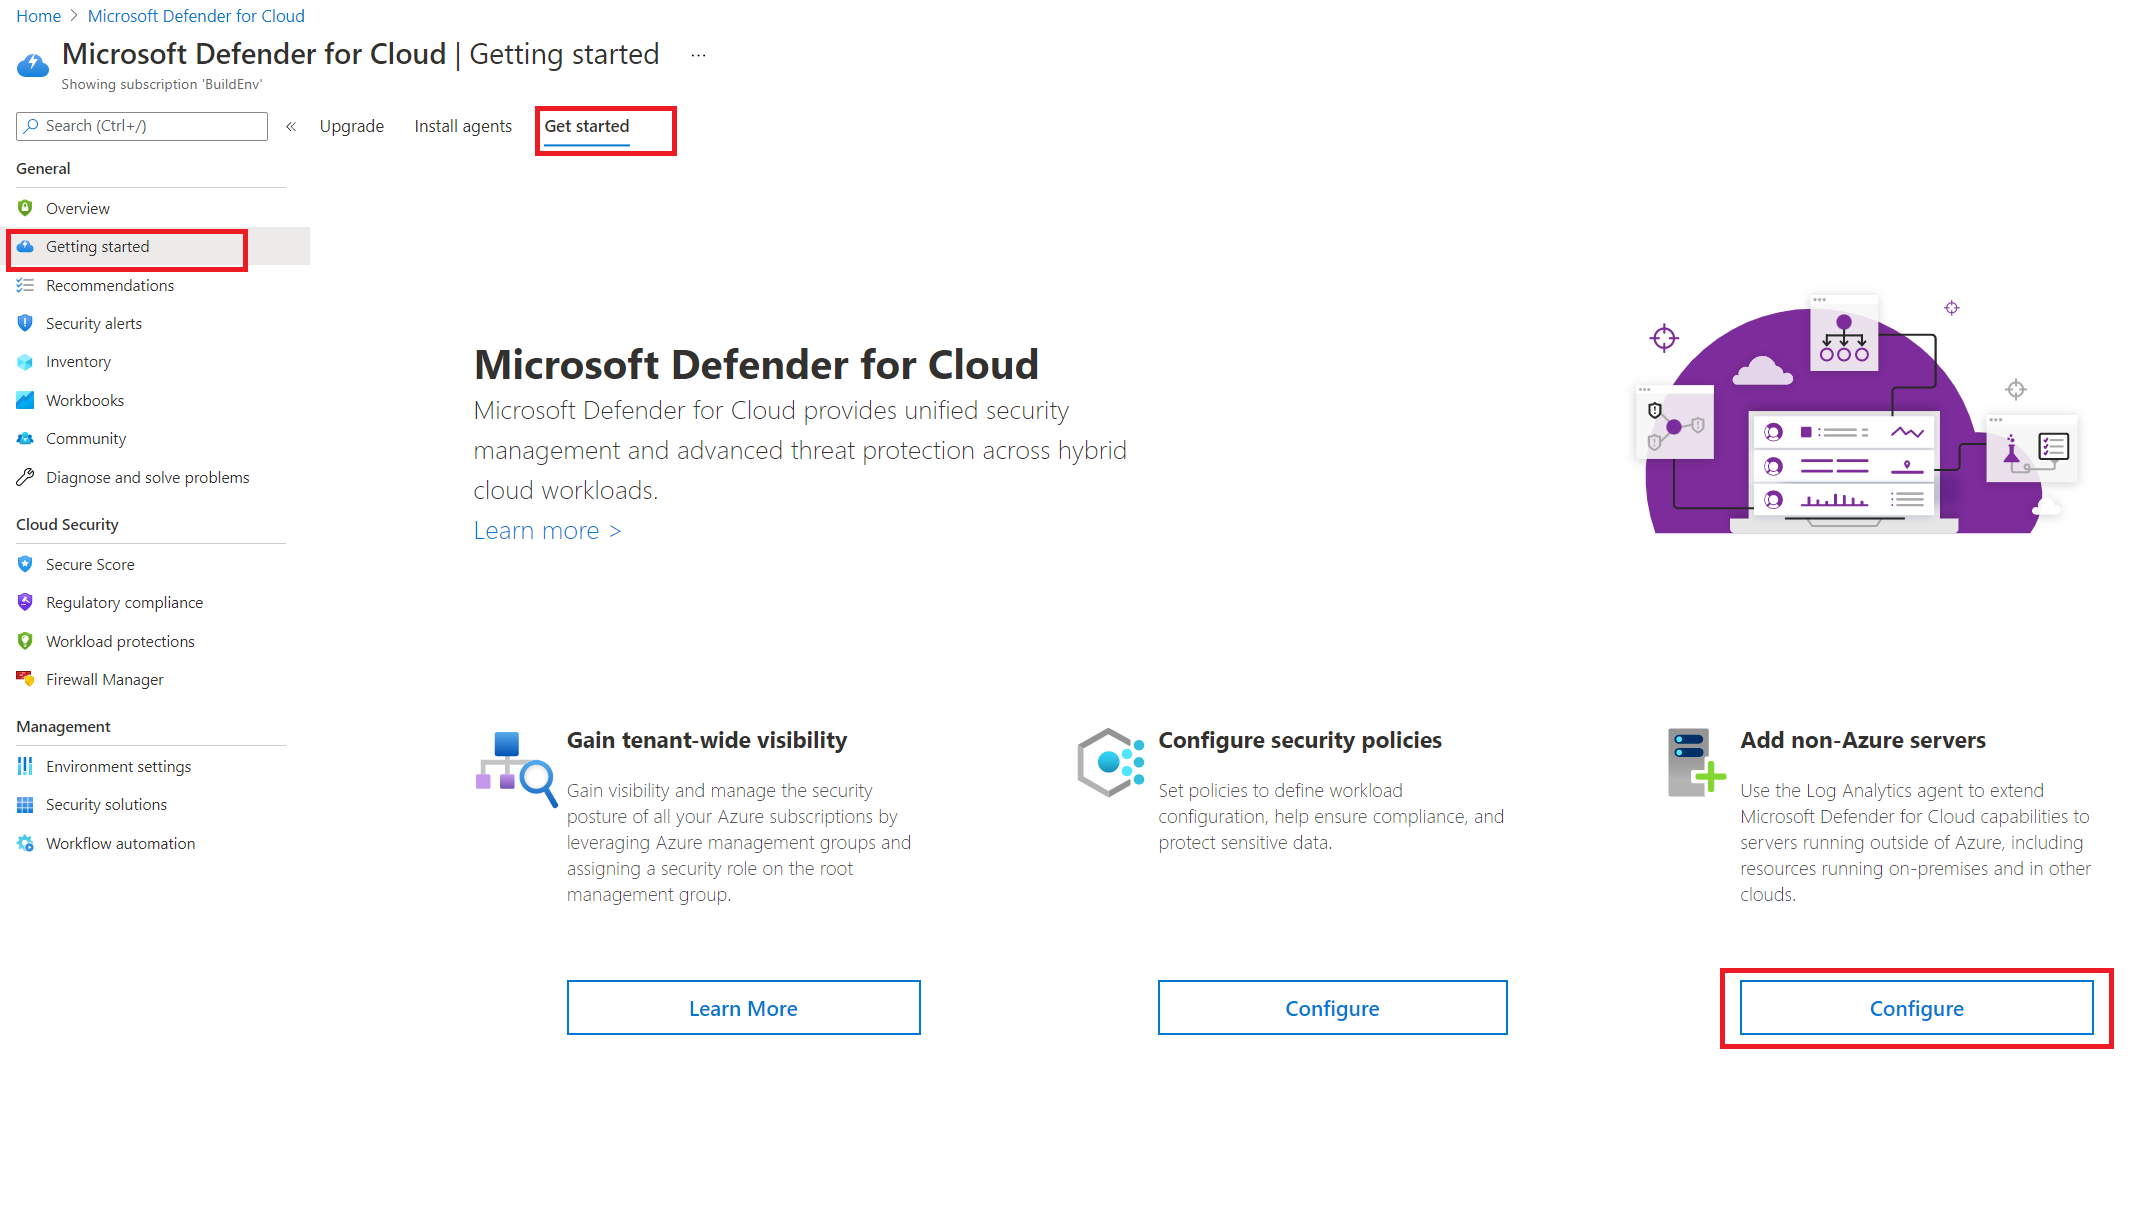Viewport: 2136px width, 1219px height.
Task: Click the Firewall Manager icon
Action: point(25,679)
